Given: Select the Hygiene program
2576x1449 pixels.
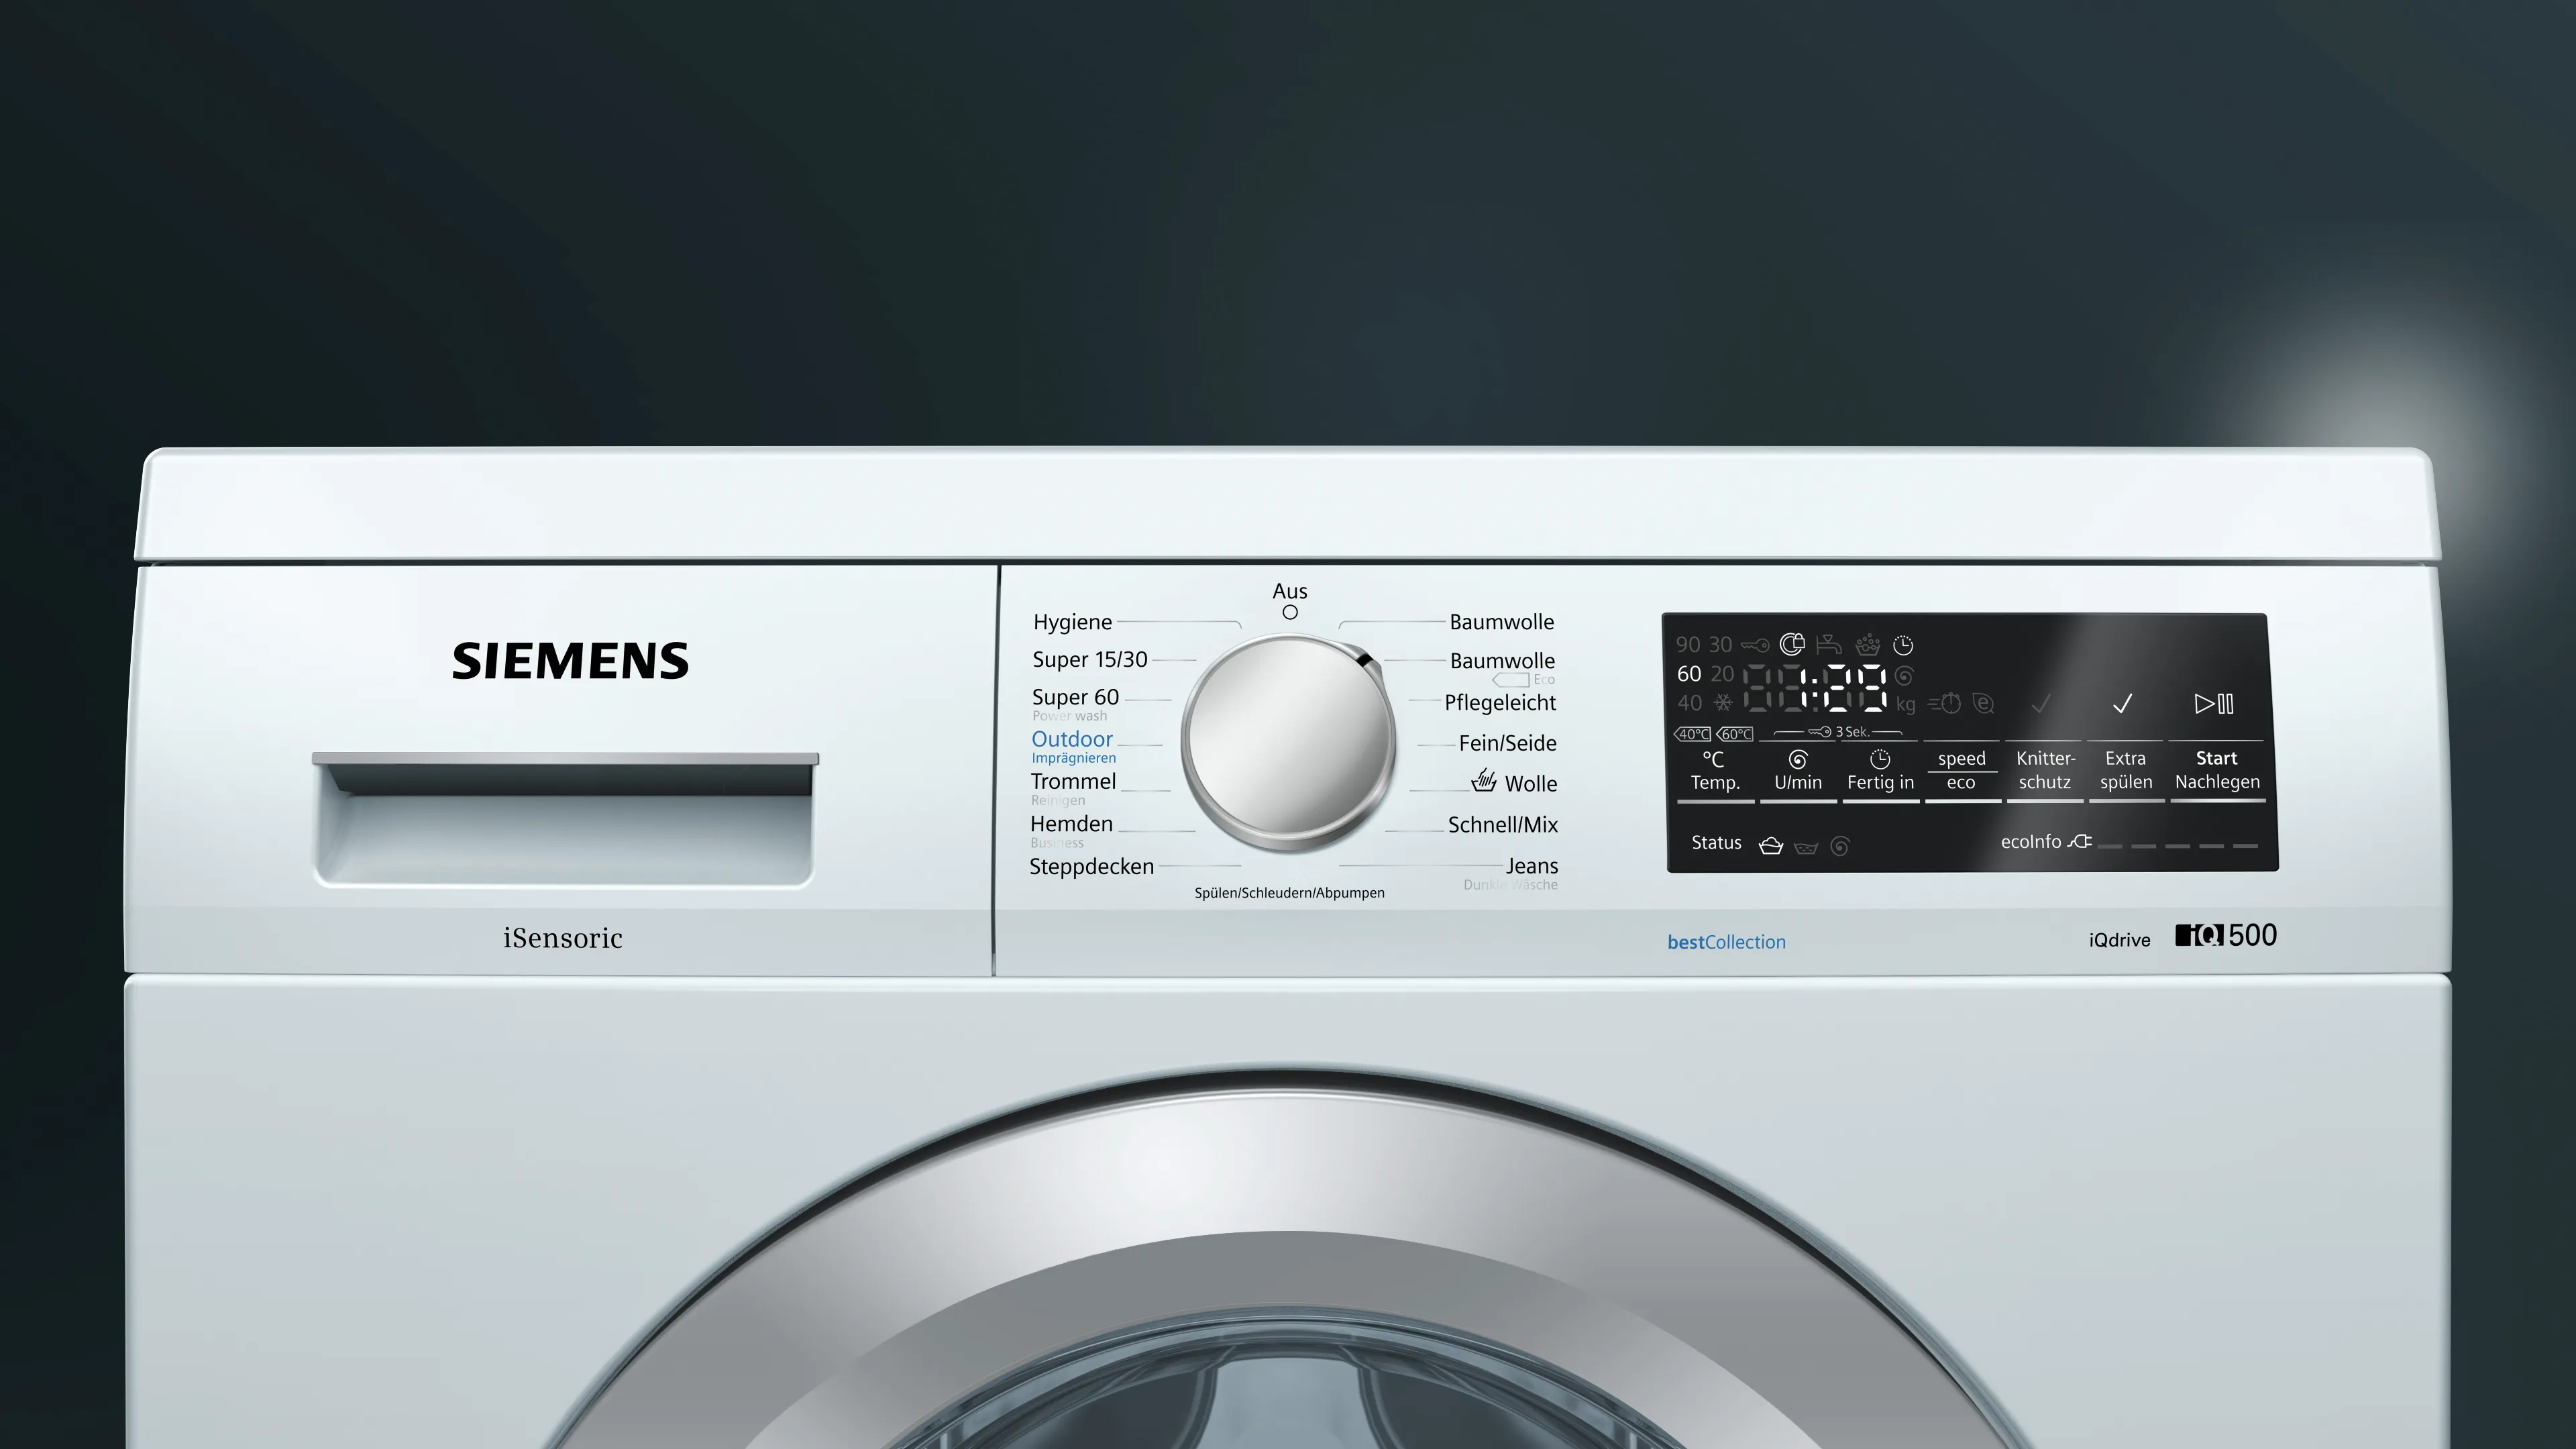Looking at the screenshot, I should (x=1072, y=622).
